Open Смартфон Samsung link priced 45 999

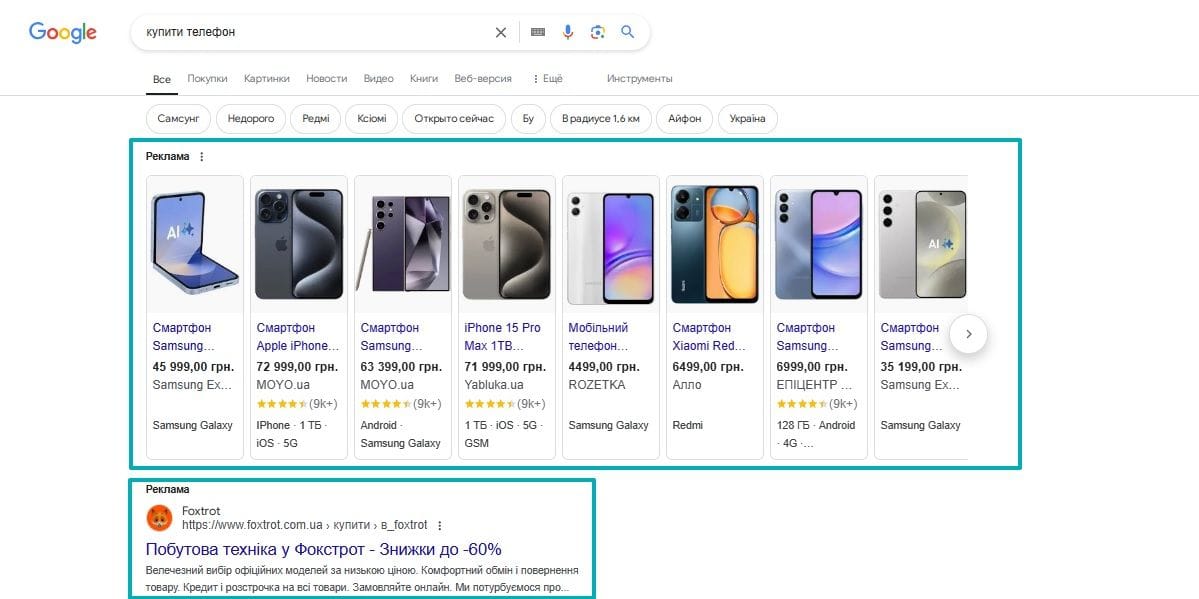click(184, 337)
